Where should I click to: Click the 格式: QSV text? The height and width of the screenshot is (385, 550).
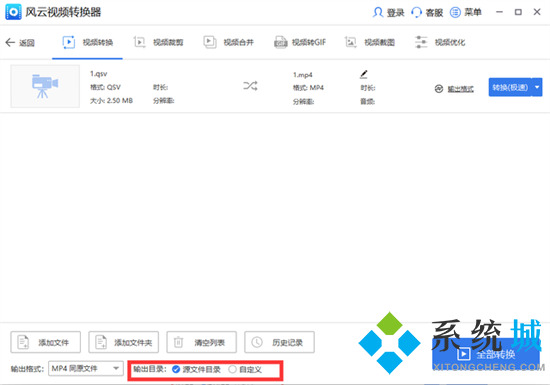coord(105,87)
